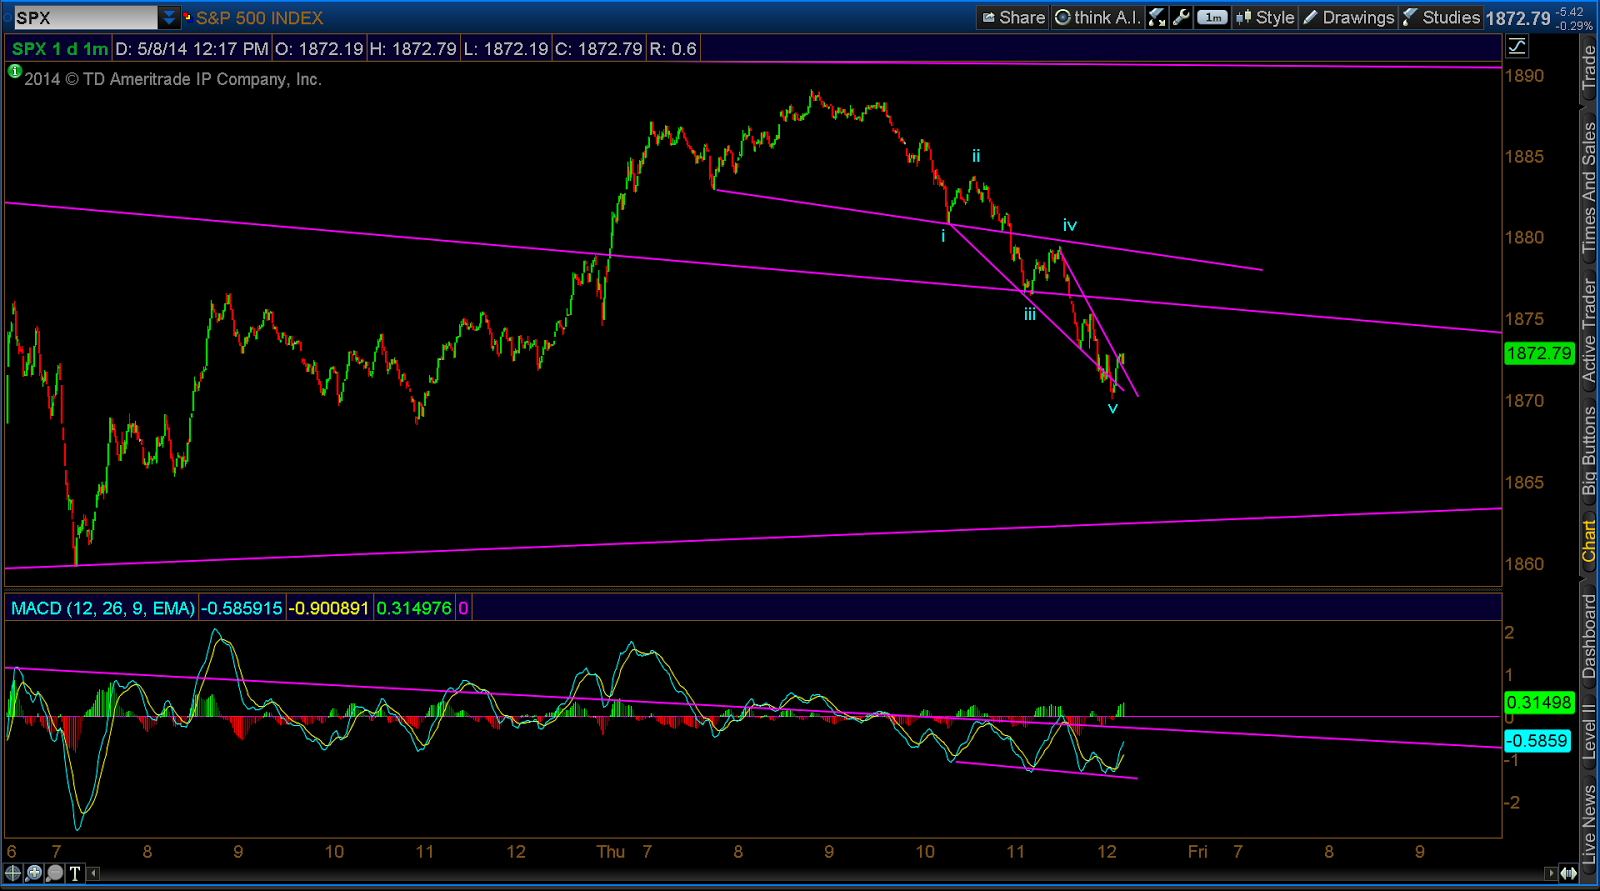Activate the text note T tool

(75, 873)
